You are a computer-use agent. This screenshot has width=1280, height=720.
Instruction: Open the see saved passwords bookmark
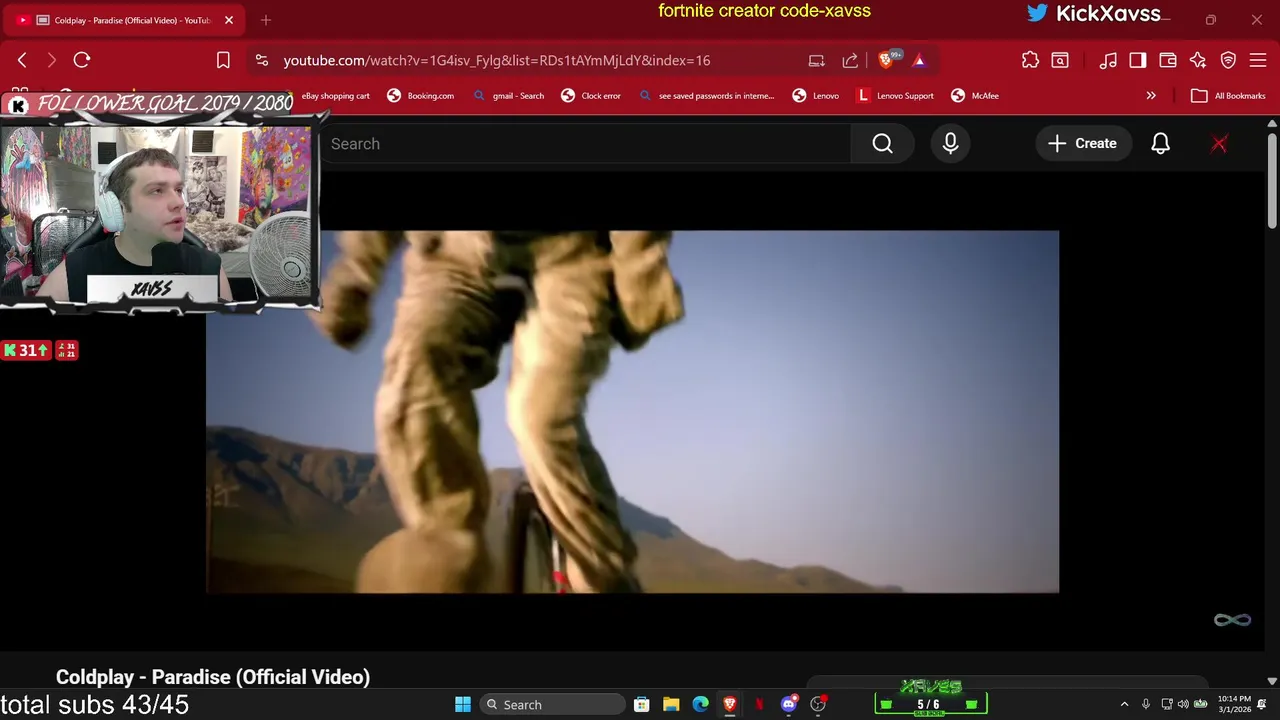(706, 96)
